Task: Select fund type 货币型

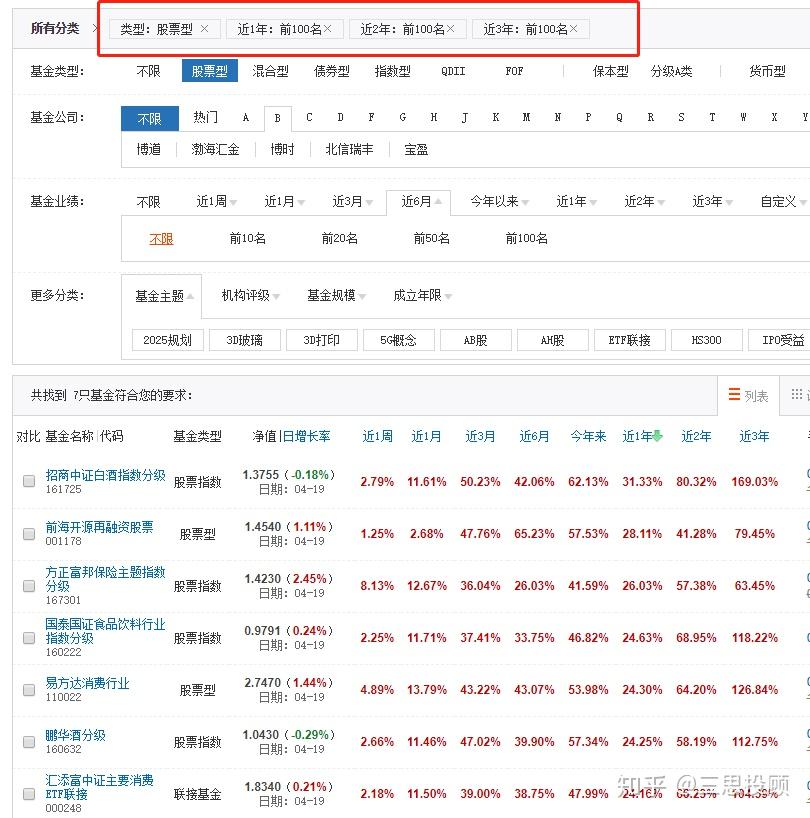Action: tap(767, 71)
